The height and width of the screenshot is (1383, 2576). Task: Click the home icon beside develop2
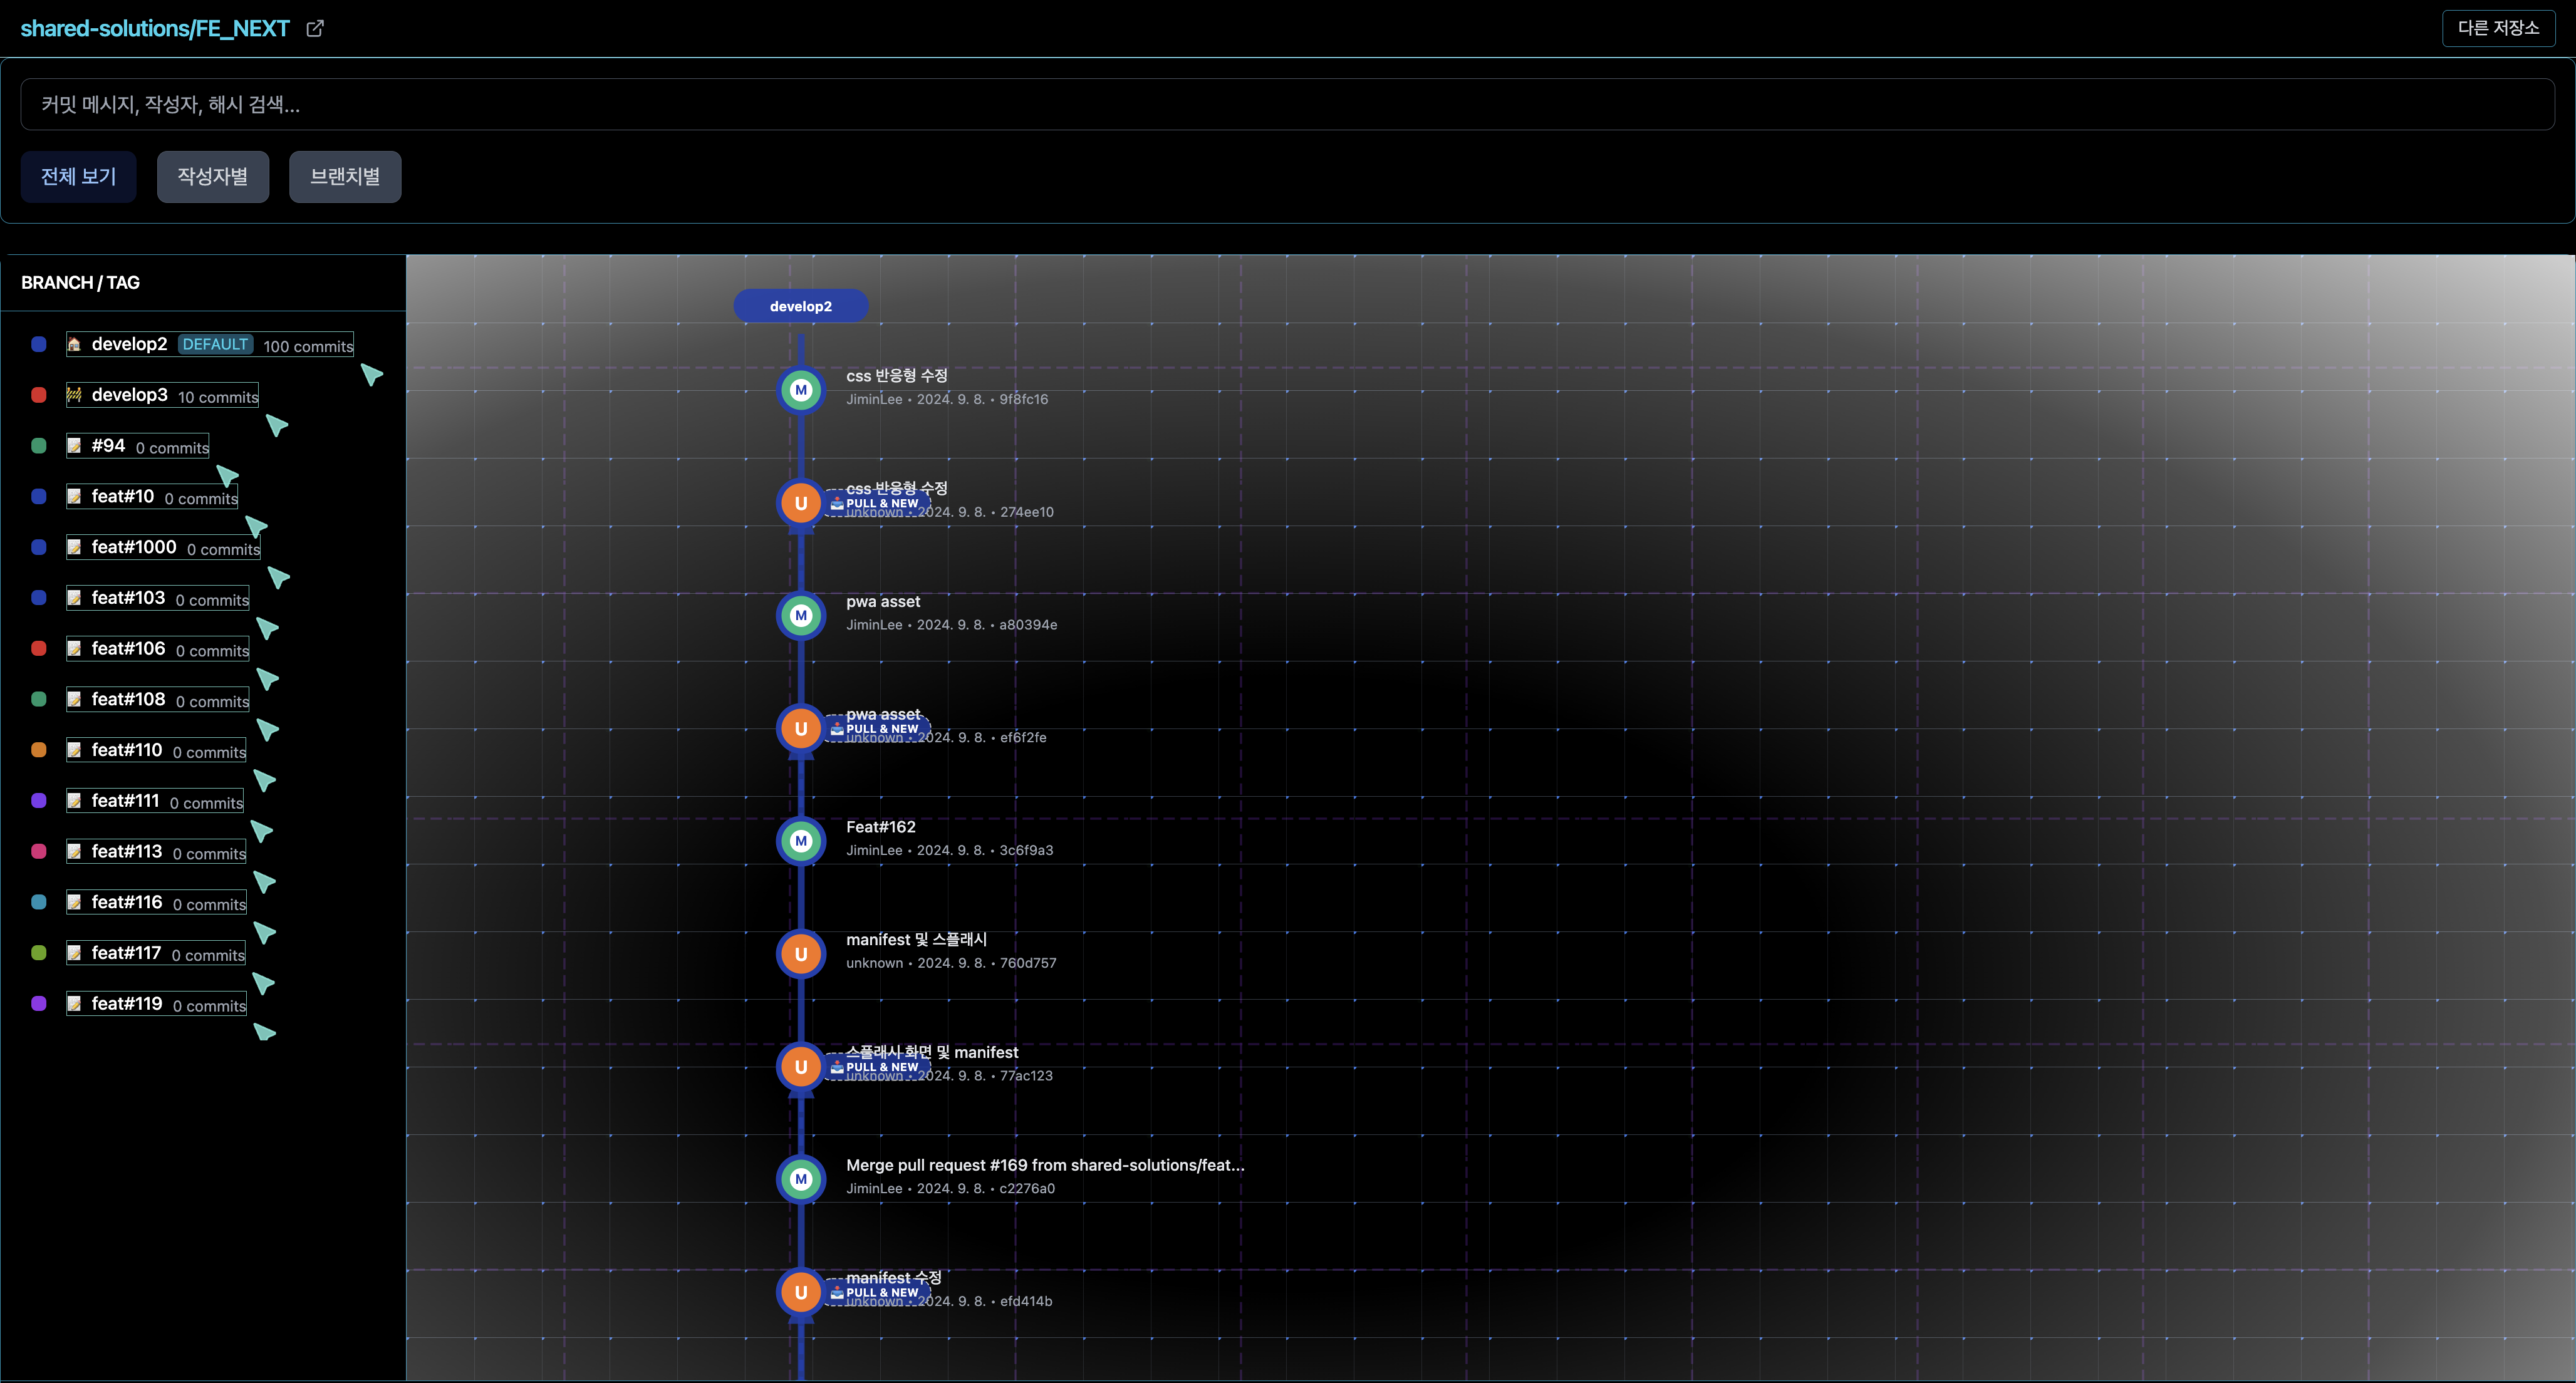[x=74, y=344]
